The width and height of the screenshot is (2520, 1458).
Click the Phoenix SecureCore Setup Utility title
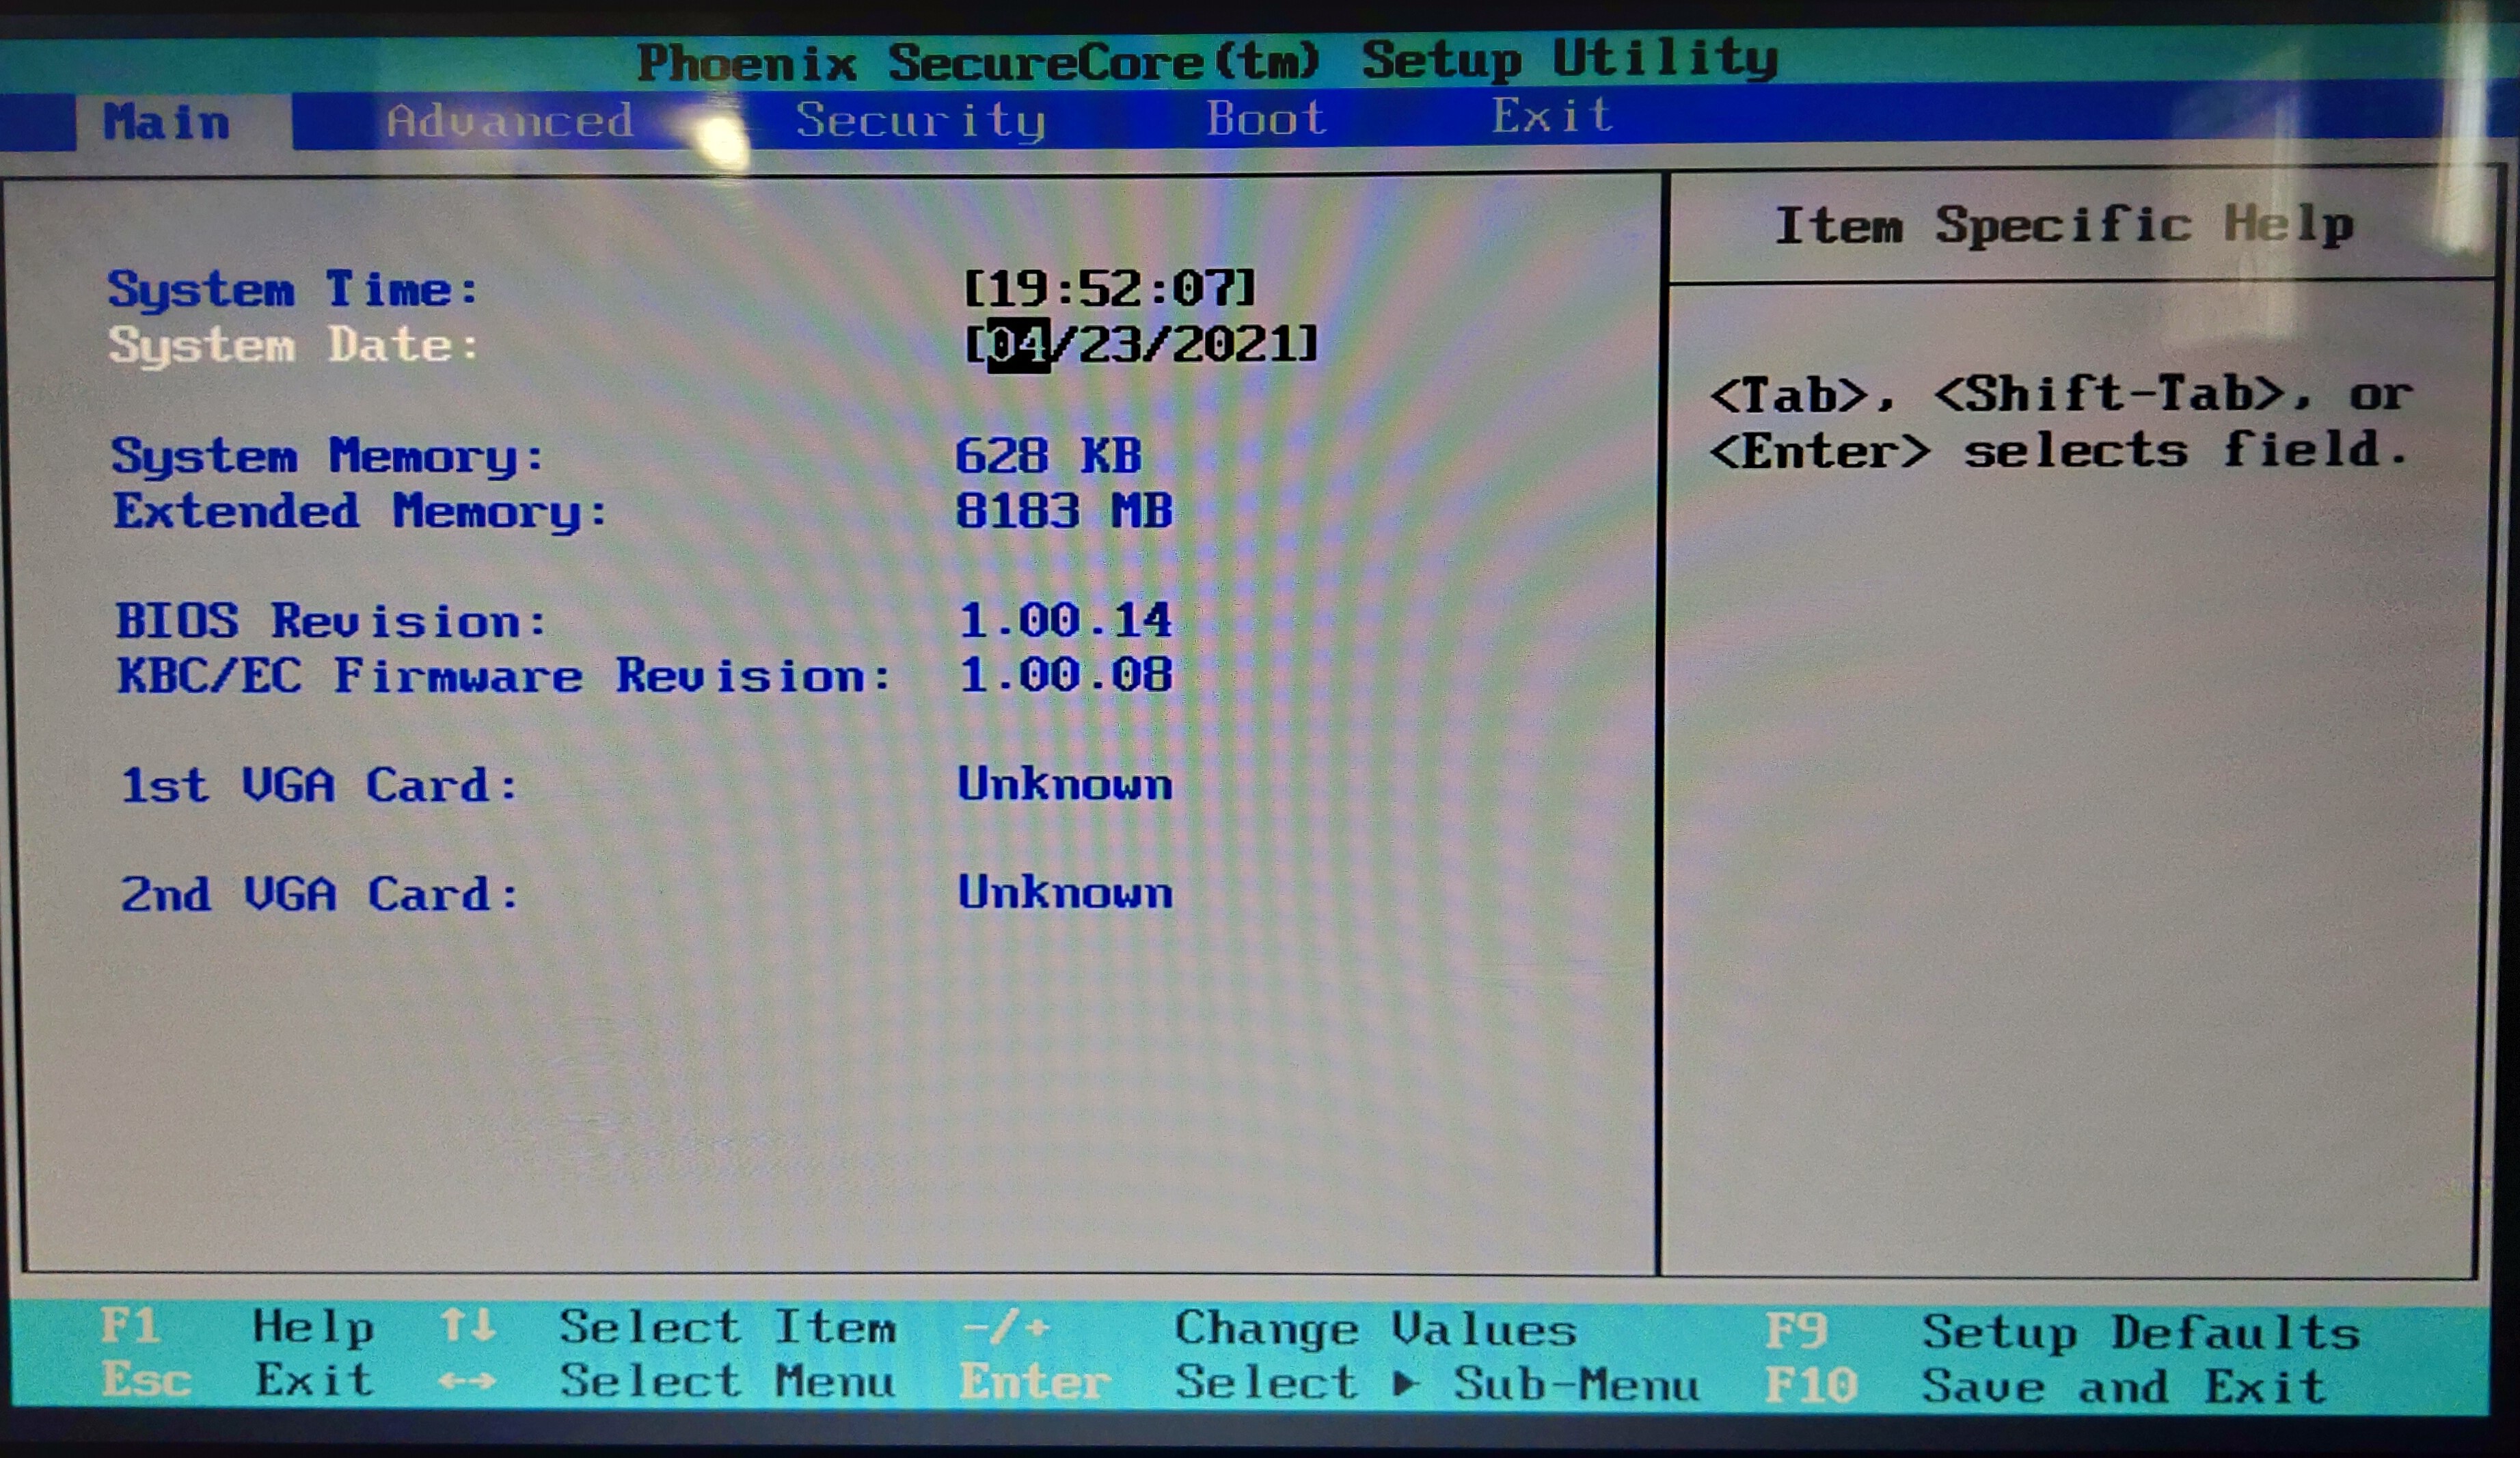[x=1208, y=61]
